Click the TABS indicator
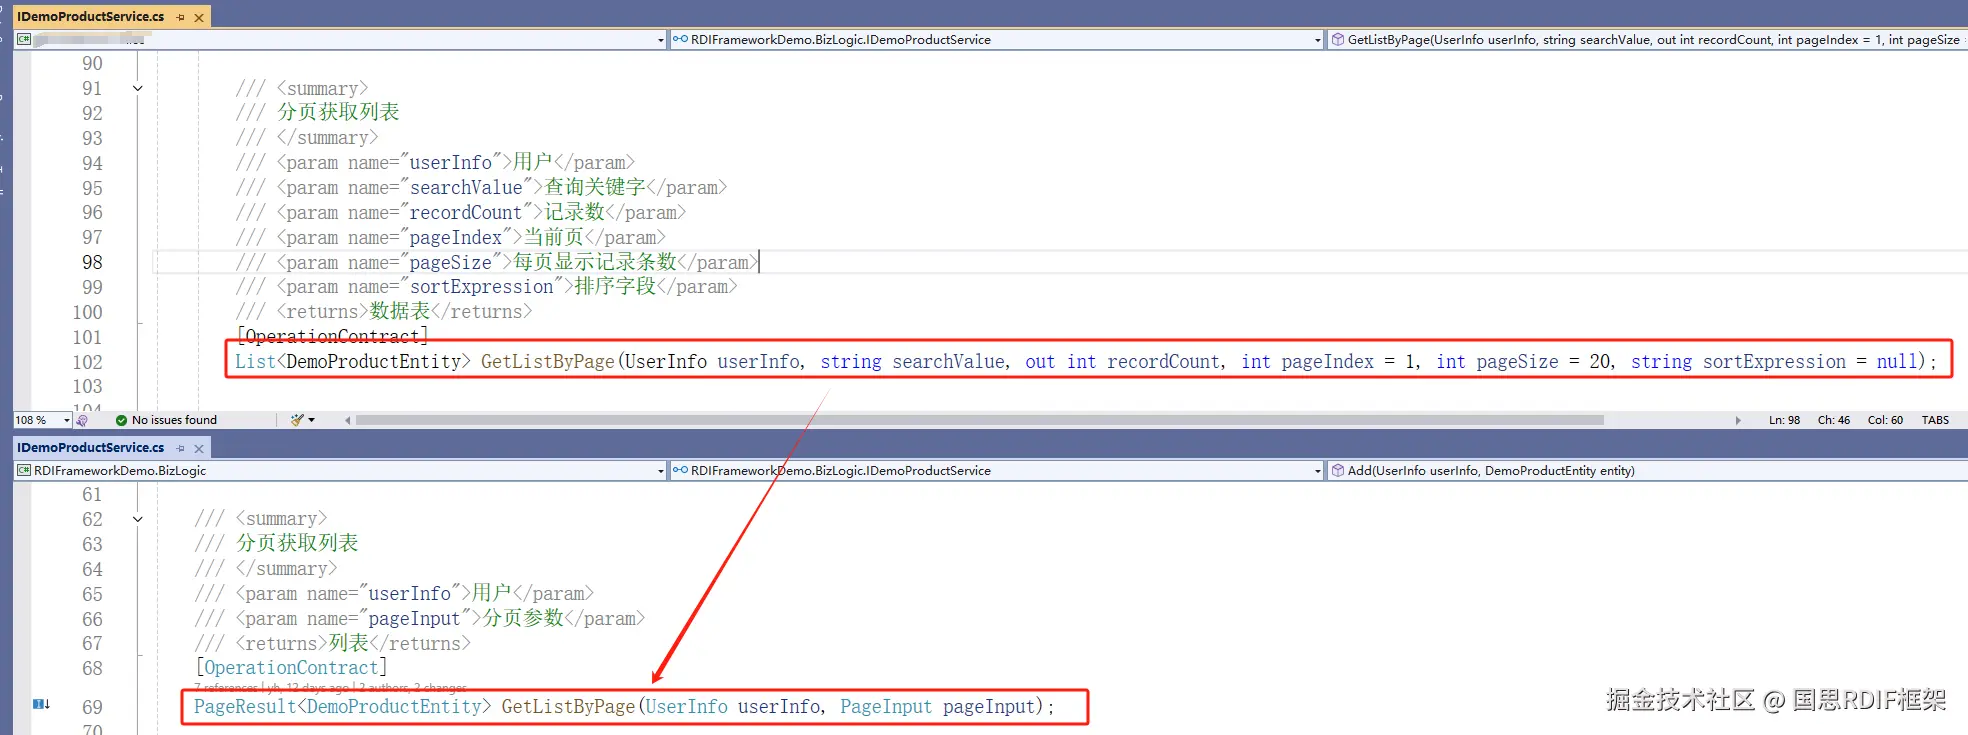The image size is (1968, 735). 1935,420
